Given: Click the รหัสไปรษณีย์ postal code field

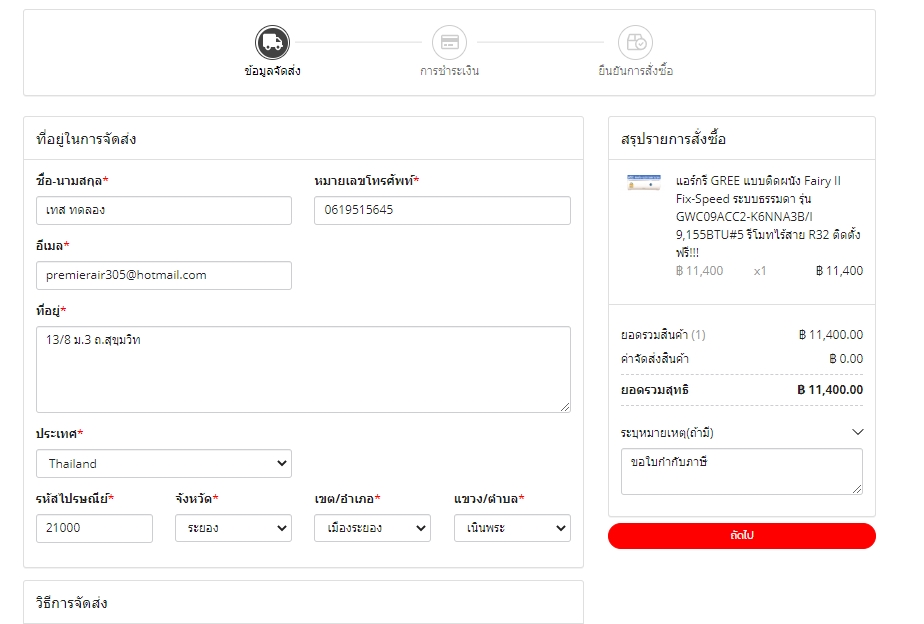Looking at the screenshot, I should point(94,528).
